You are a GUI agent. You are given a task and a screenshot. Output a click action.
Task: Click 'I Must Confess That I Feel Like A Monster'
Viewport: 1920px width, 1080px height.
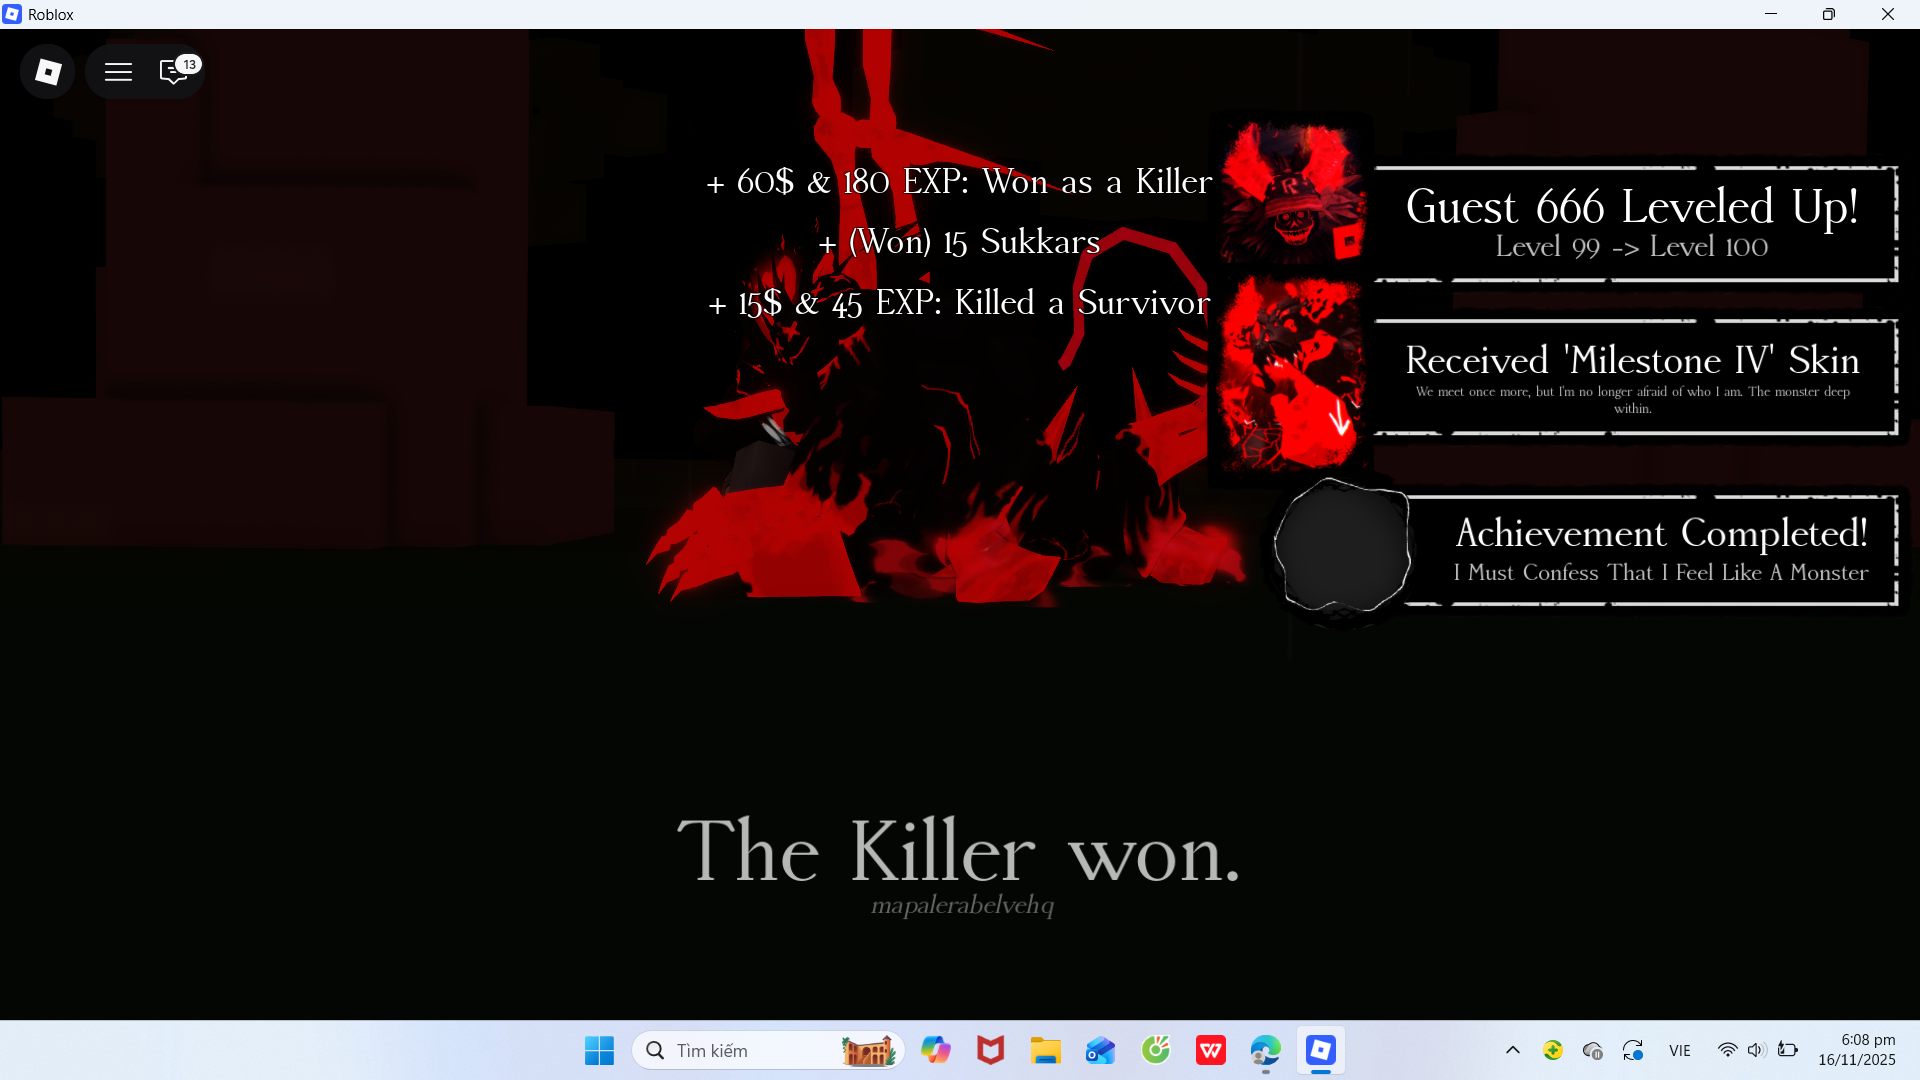[1660, 573]
